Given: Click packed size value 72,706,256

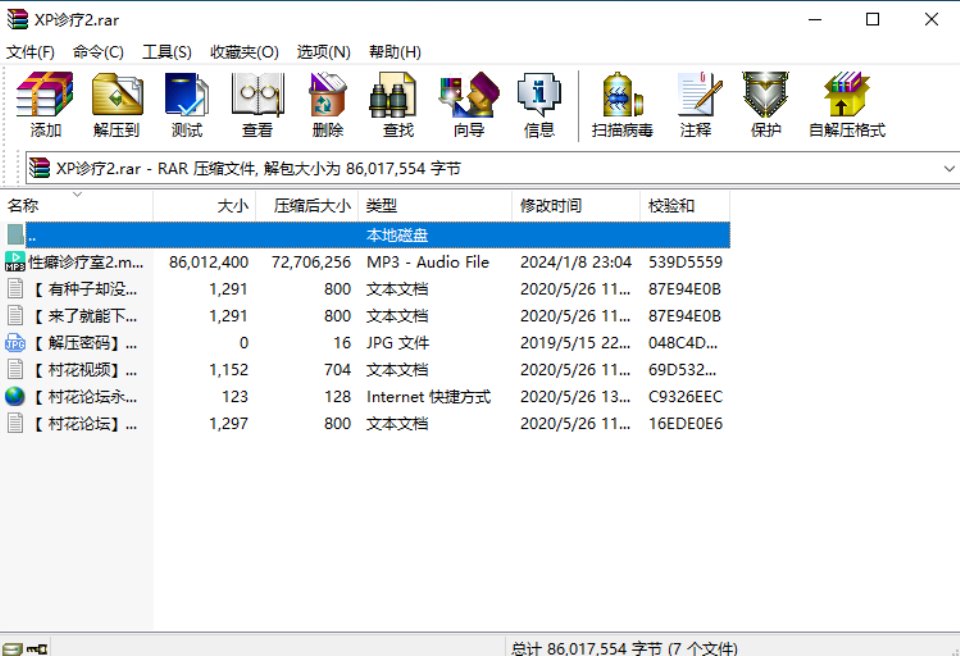Looking at the screenshot, I should click(x=311, y=262).
